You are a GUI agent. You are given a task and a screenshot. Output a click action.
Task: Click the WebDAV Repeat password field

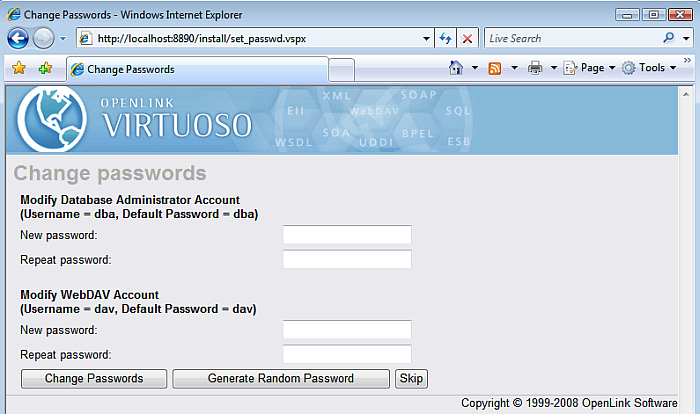[347, 354]
